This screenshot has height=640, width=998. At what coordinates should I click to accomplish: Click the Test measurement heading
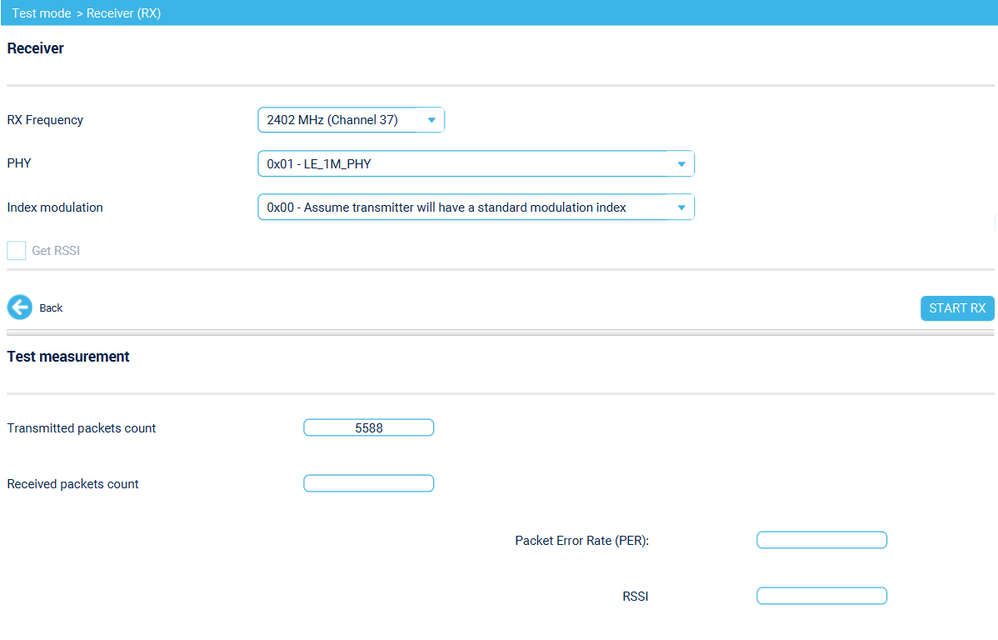click(x=68, y=357)
